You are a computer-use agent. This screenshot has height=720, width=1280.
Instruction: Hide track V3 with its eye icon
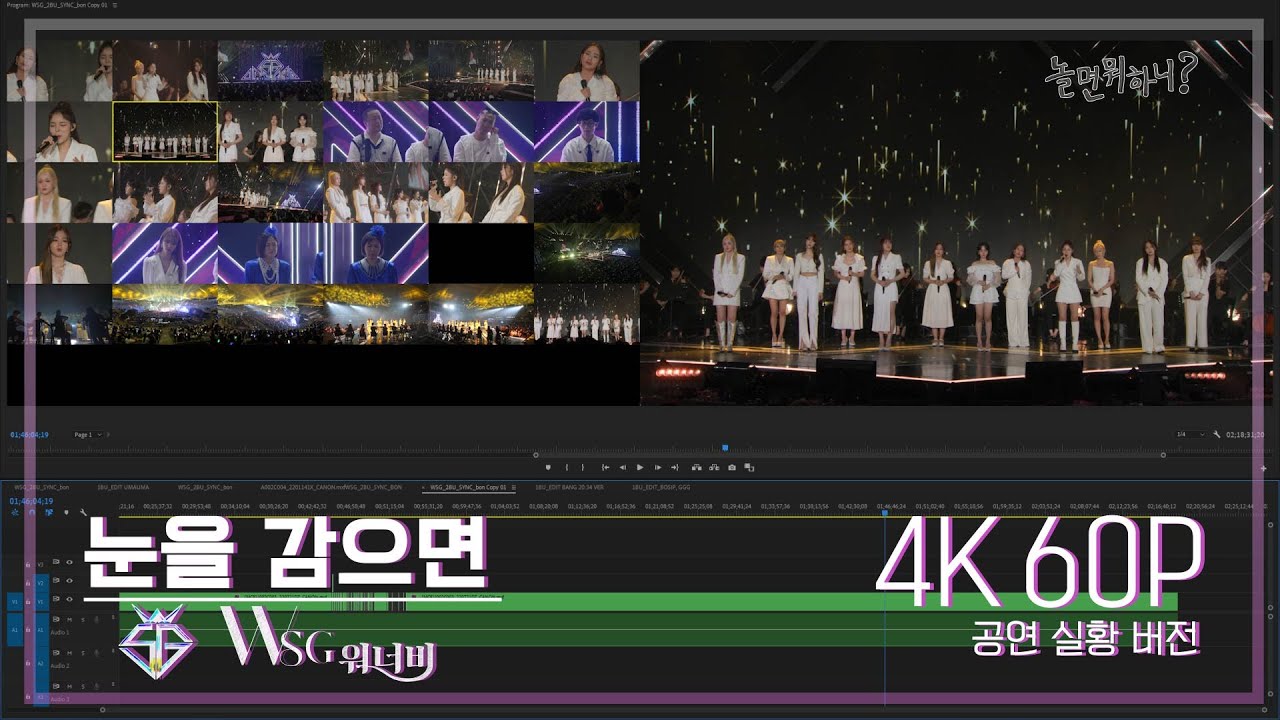tap(69, 562)
